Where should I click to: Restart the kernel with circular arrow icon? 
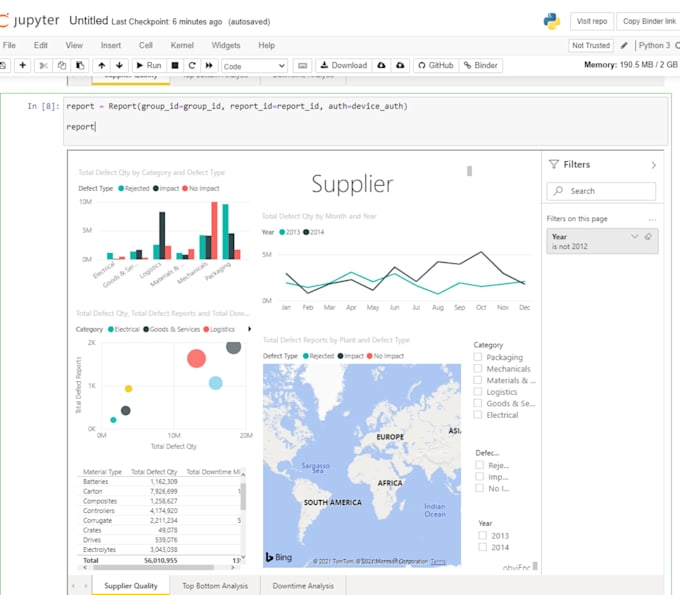(x=192, y=65)
